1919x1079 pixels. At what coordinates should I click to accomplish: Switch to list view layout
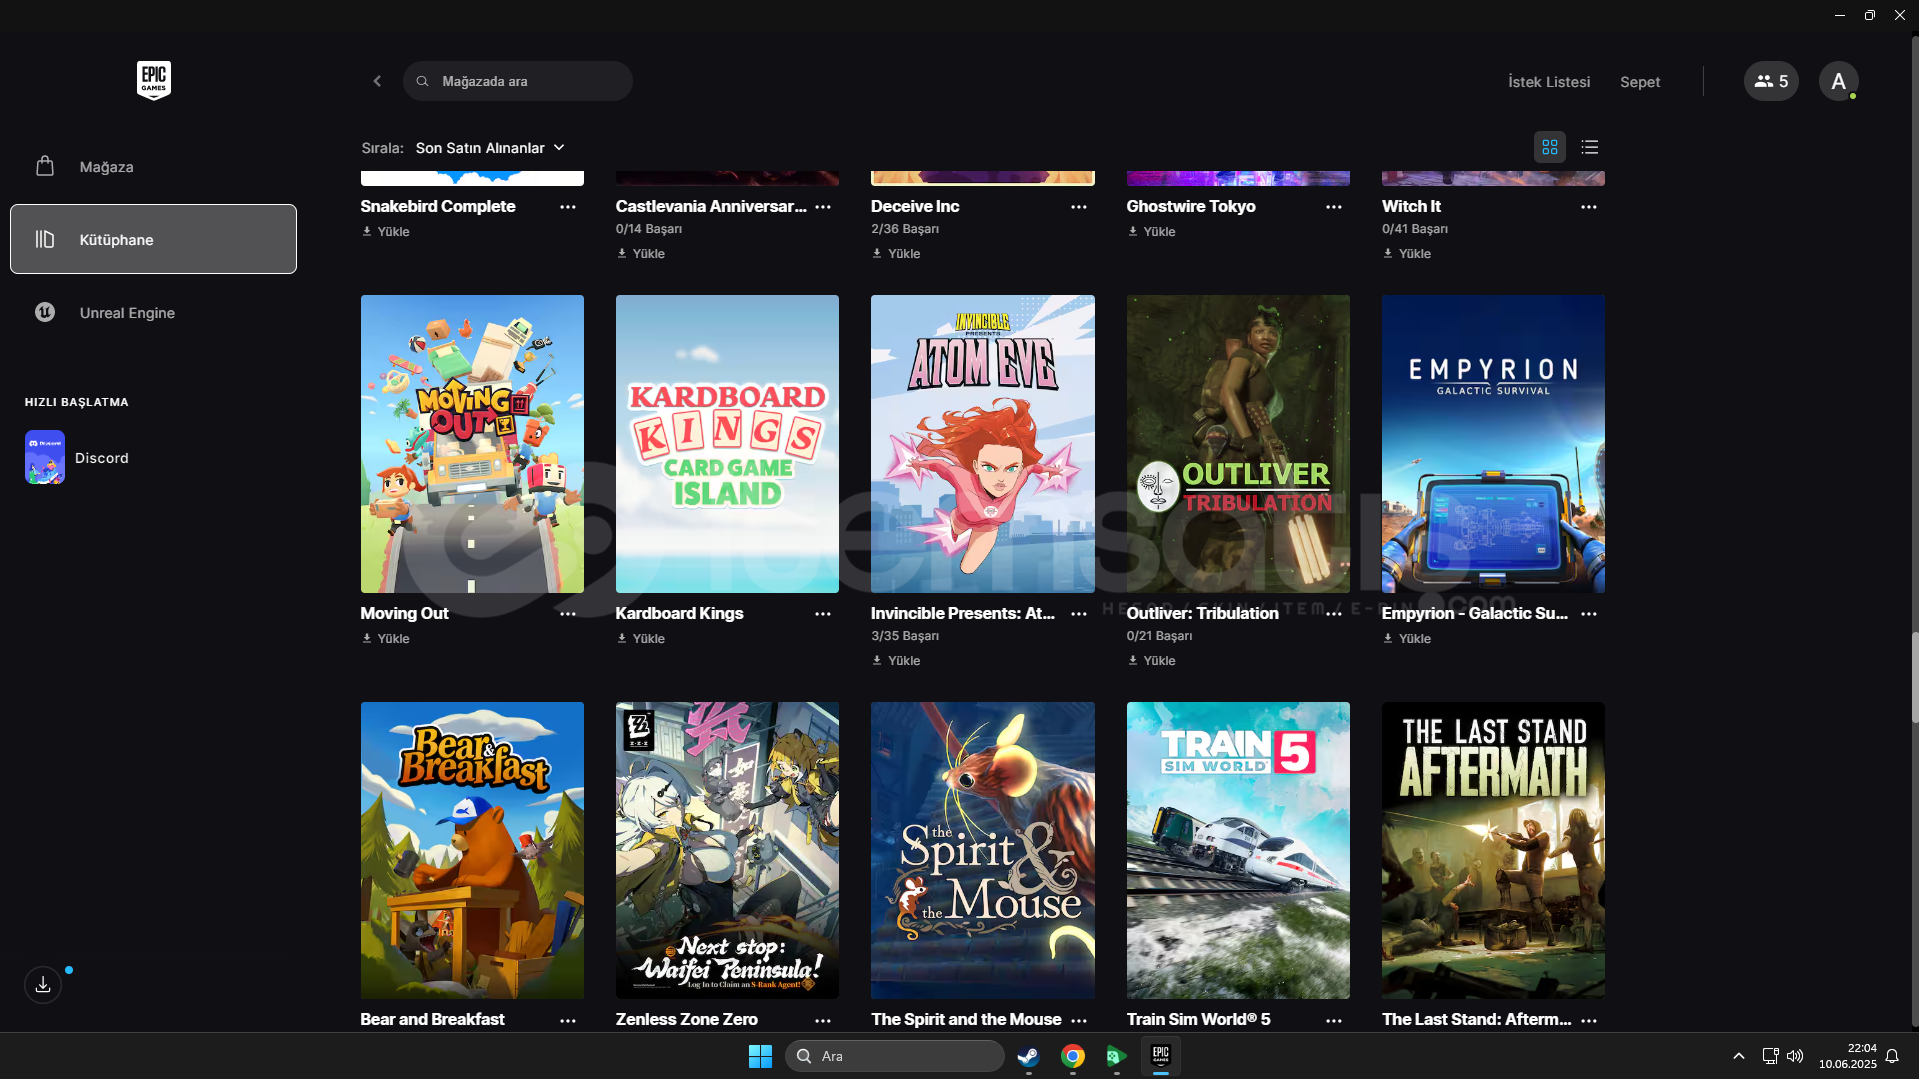[1590, 147]
